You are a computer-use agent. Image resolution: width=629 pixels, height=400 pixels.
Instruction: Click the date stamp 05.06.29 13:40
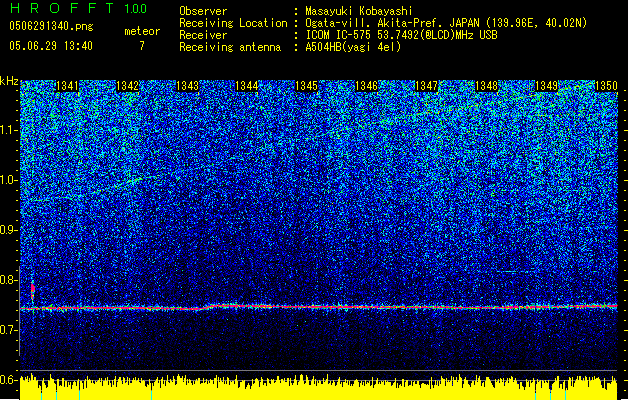coord(51,46)
